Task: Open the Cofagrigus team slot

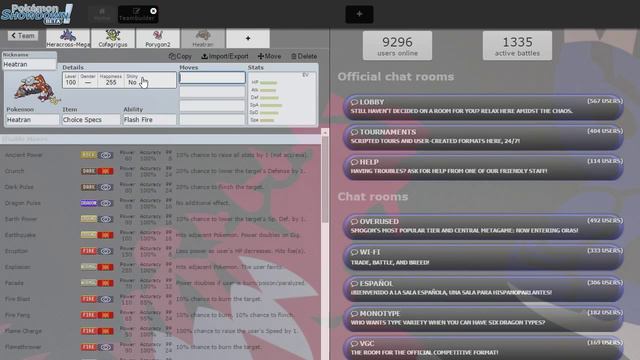Action: click(x=113, y=38)
